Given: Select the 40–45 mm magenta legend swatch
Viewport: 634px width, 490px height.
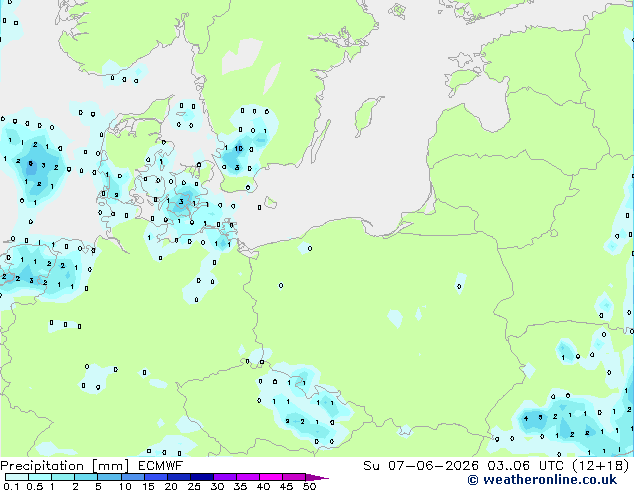Looking at the screenshot, I should tap(271, 477).
